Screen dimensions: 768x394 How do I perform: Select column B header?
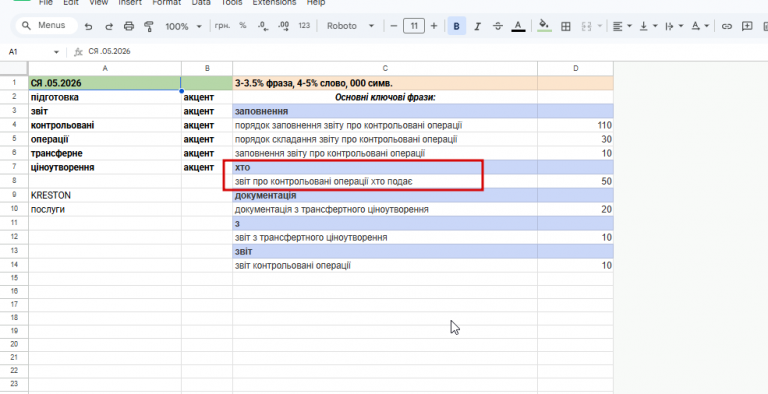pyautogui.click(x=207, y=69)
